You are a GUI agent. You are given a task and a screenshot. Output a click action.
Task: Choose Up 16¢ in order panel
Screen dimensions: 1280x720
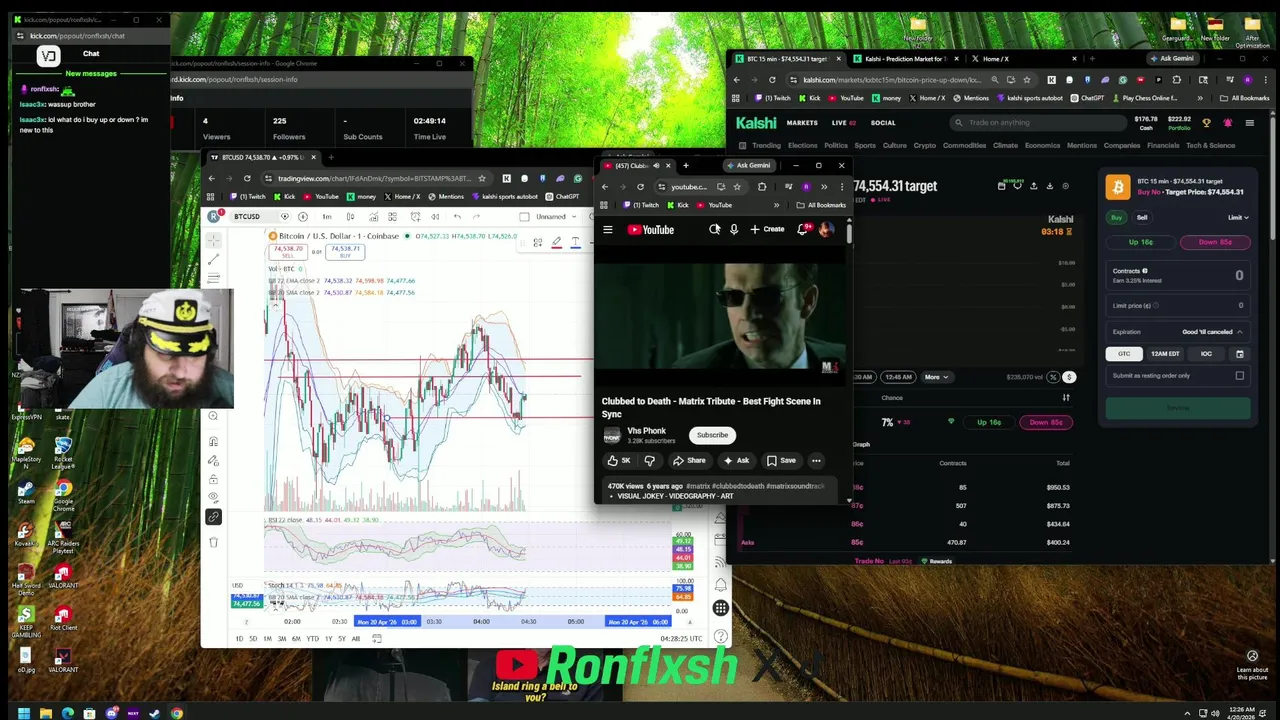tap(1141, 242)
